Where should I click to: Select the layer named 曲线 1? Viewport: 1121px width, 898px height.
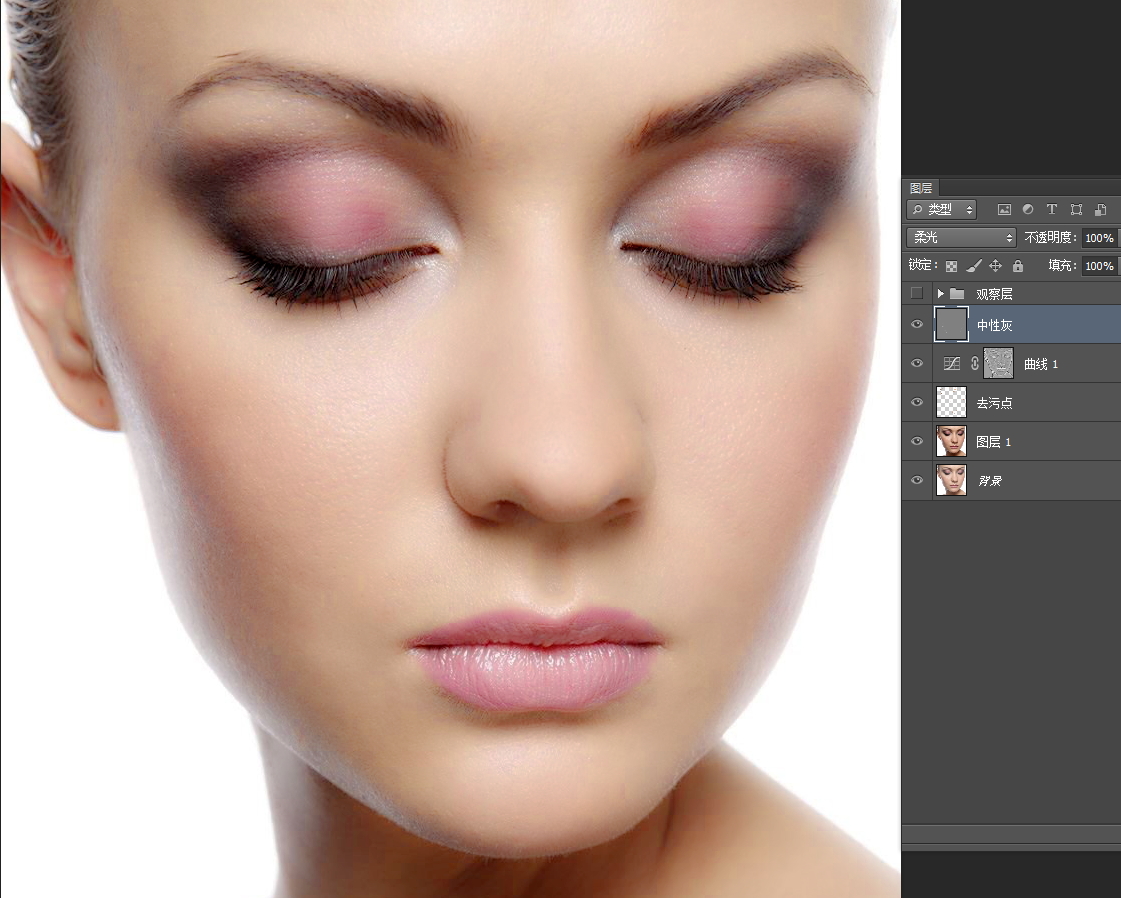pos(1041,364)
